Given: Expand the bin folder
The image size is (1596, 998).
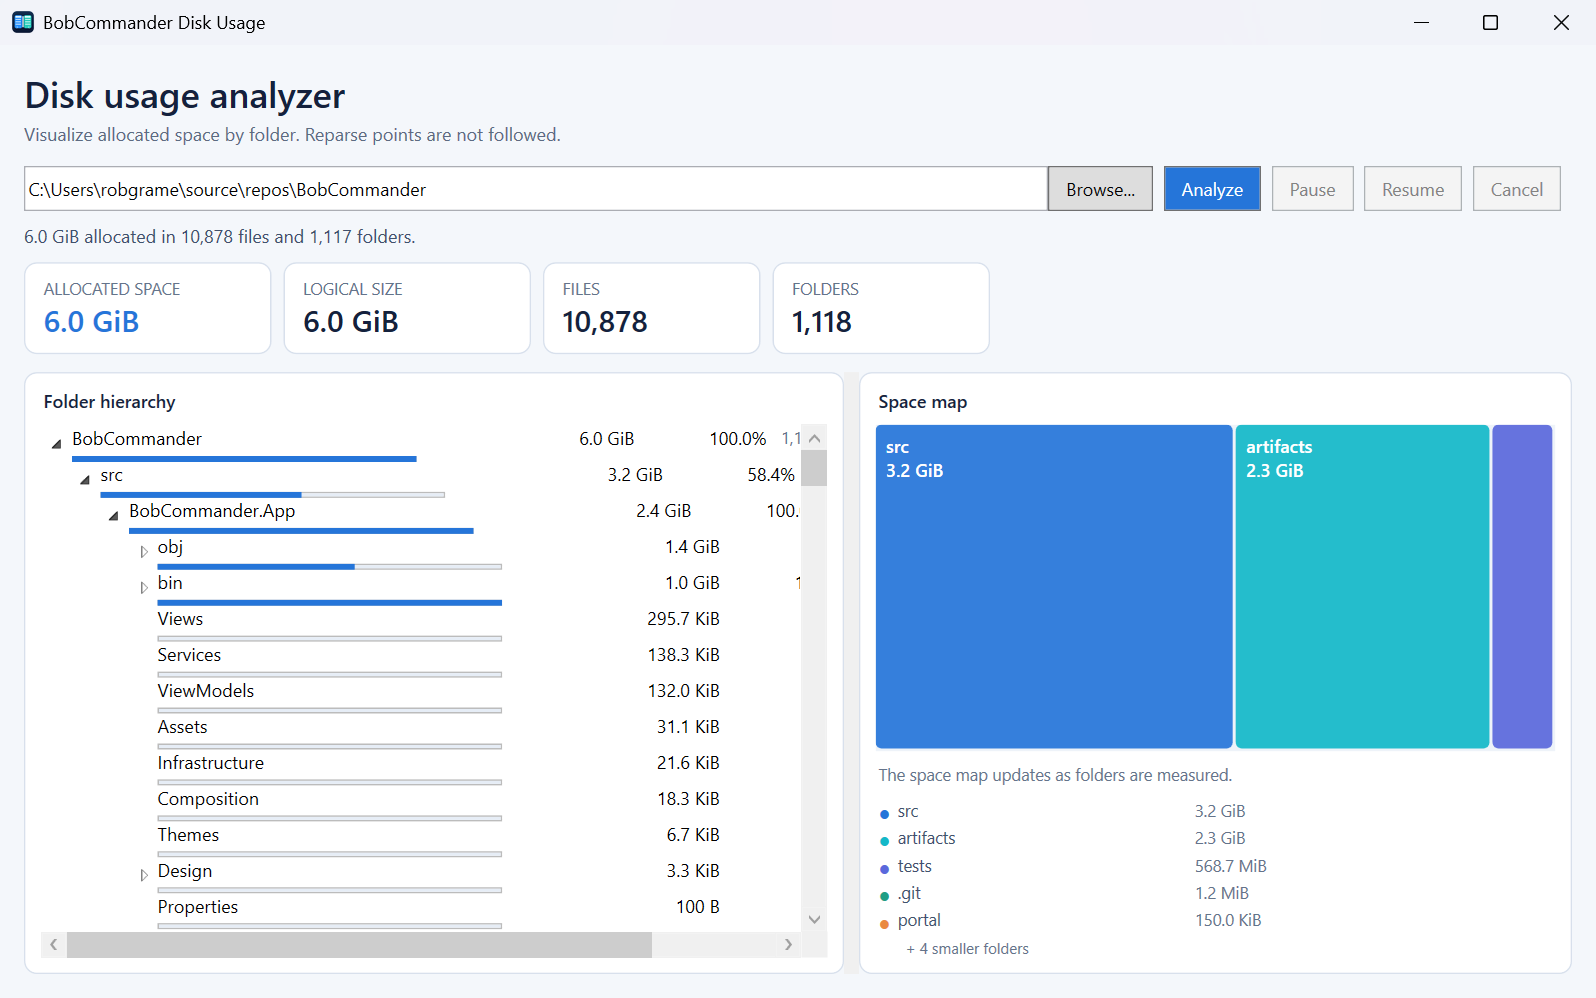Looking at the screenshot, I should (x=143, y=587).
